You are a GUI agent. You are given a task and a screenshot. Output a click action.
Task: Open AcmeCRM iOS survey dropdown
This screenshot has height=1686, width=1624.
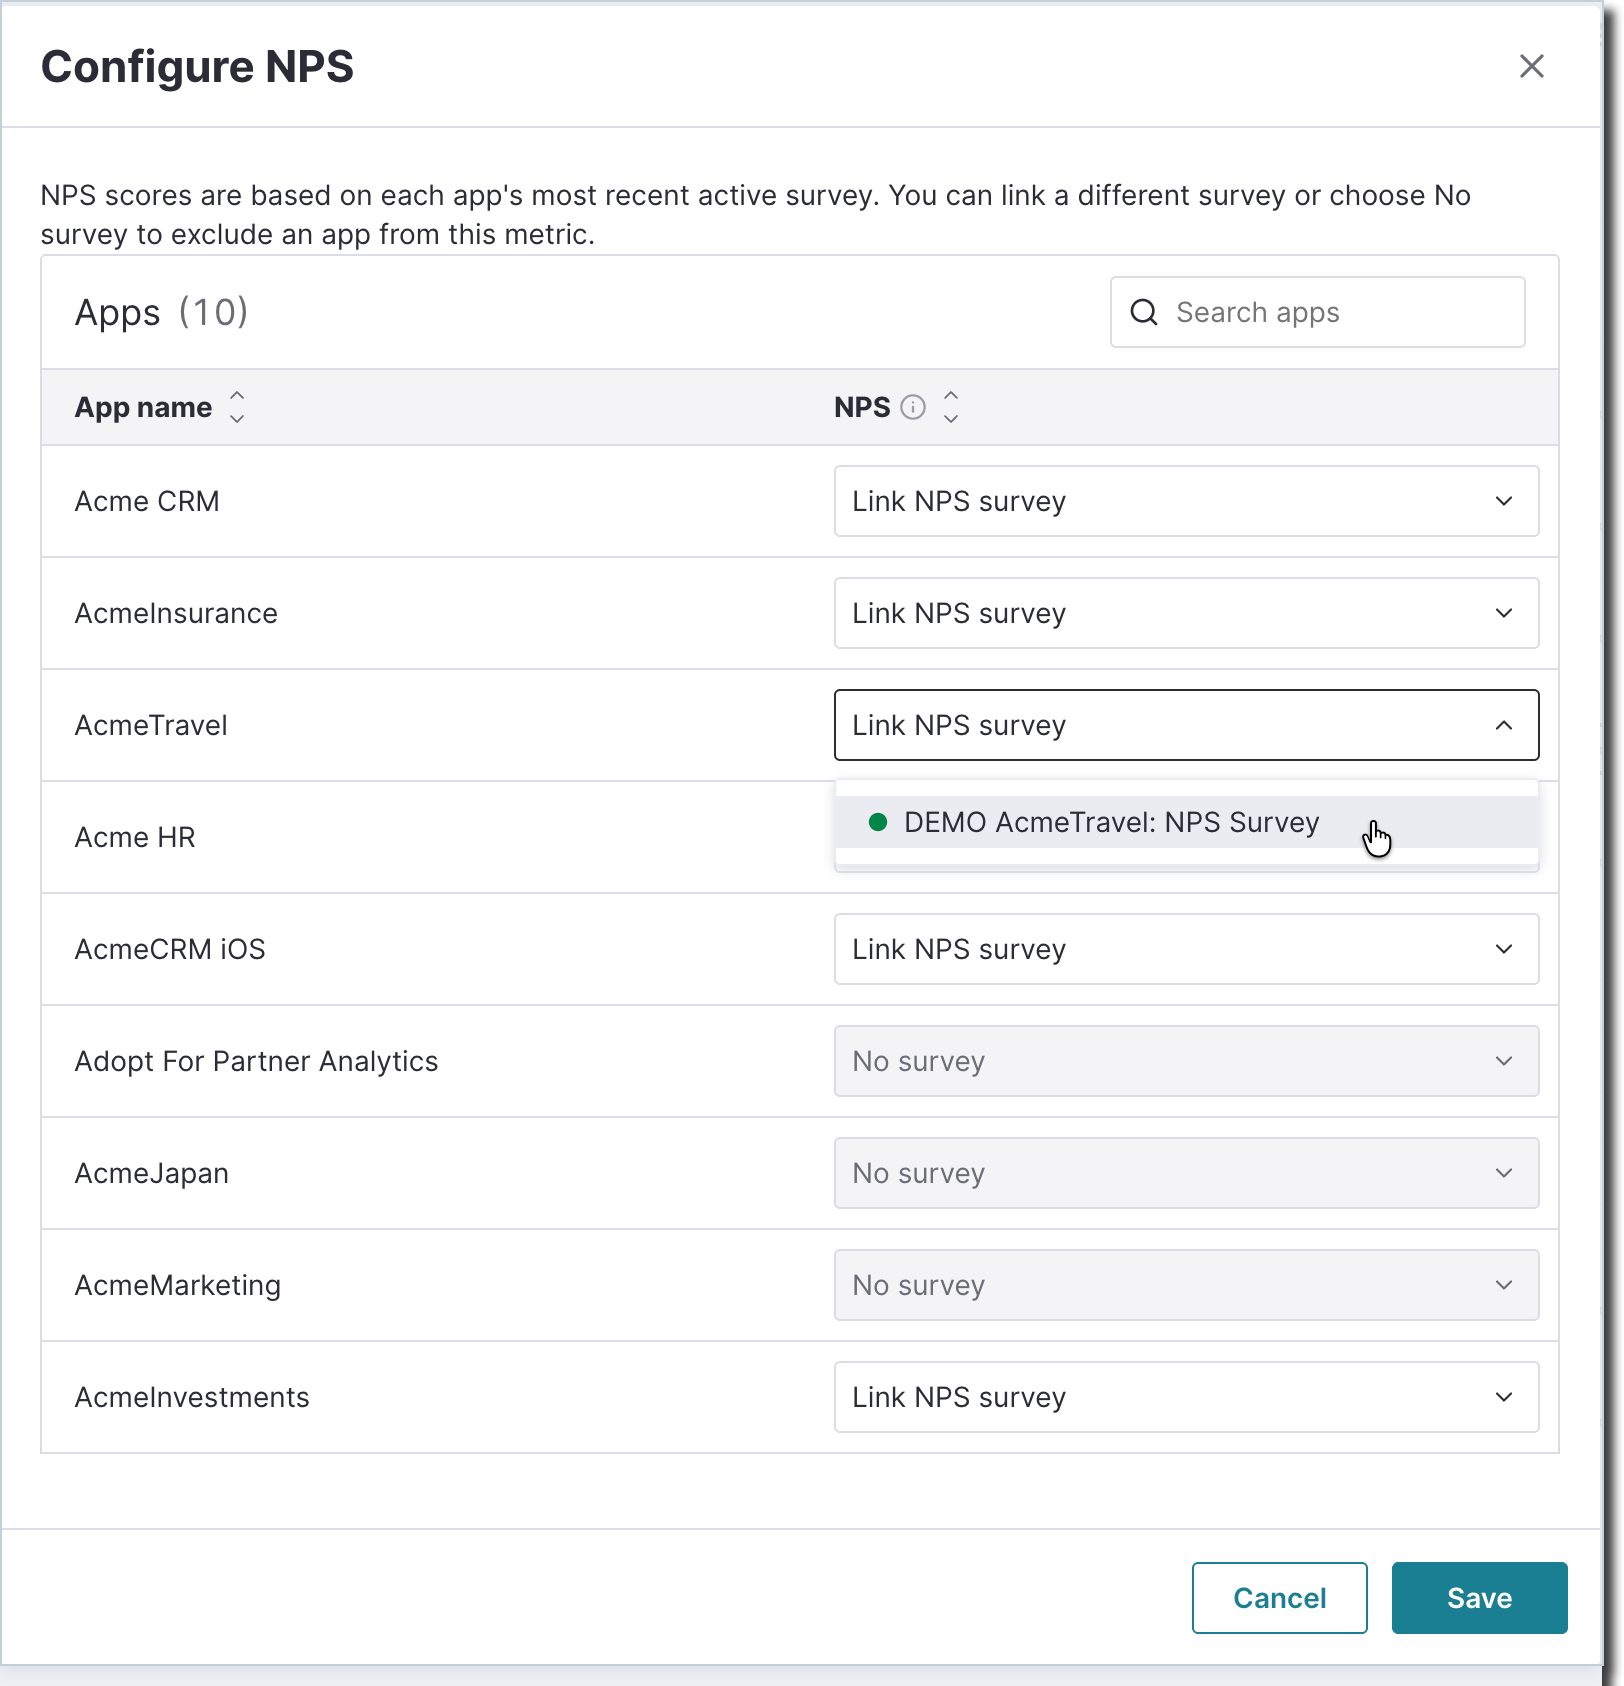point(1186,949)
